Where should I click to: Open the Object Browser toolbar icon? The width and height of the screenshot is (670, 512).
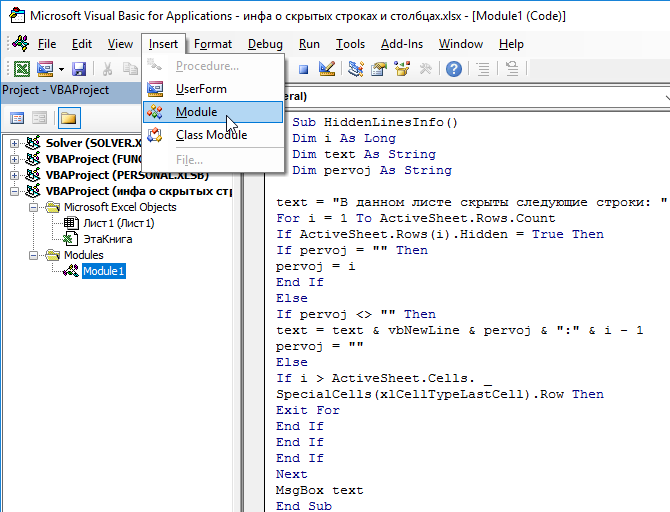(x=401, y=69)
